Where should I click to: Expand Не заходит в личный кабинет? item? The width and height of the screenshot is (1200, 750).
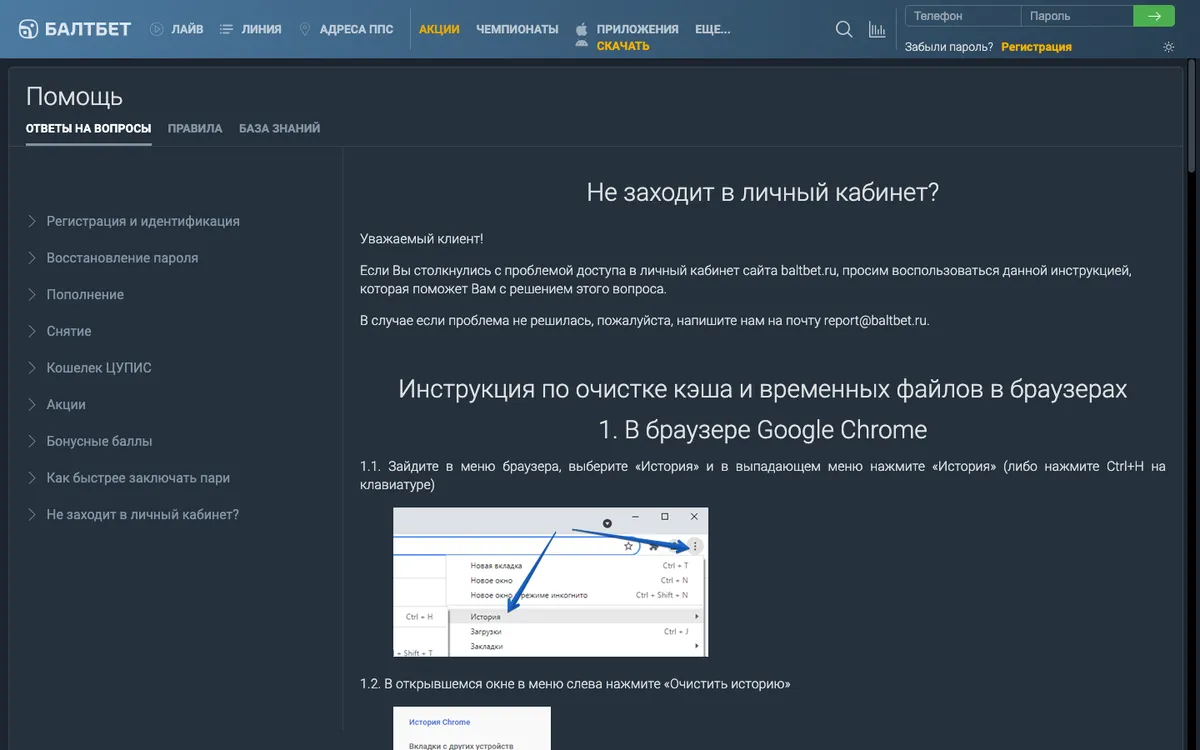pos(142,515)
